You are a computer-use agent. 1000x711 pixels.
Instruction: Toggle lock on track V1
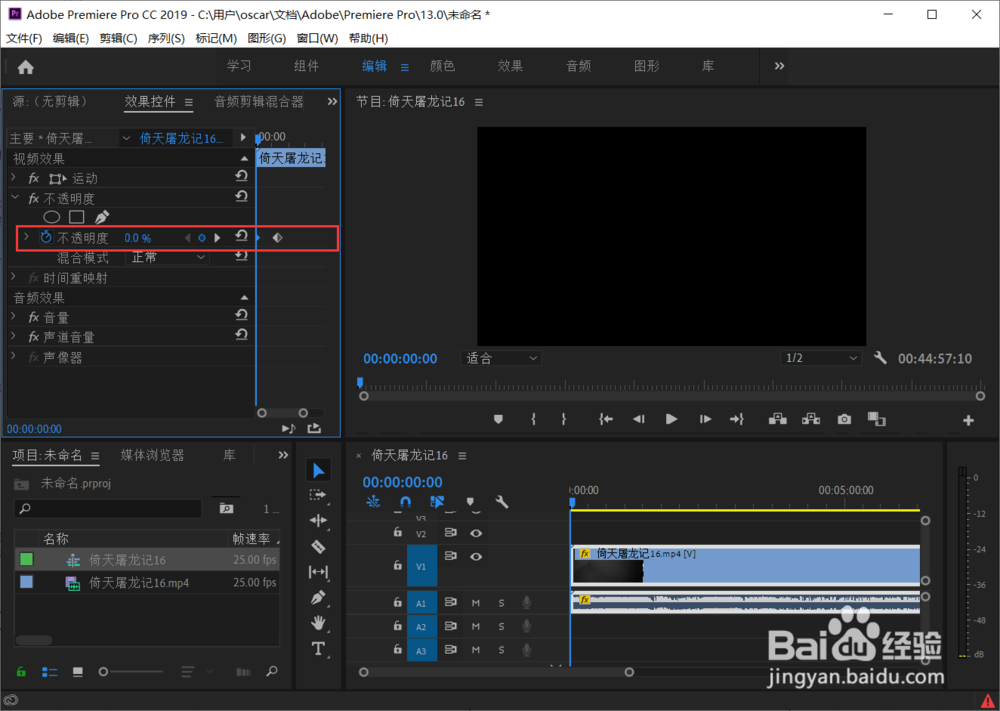coord(397,565)
